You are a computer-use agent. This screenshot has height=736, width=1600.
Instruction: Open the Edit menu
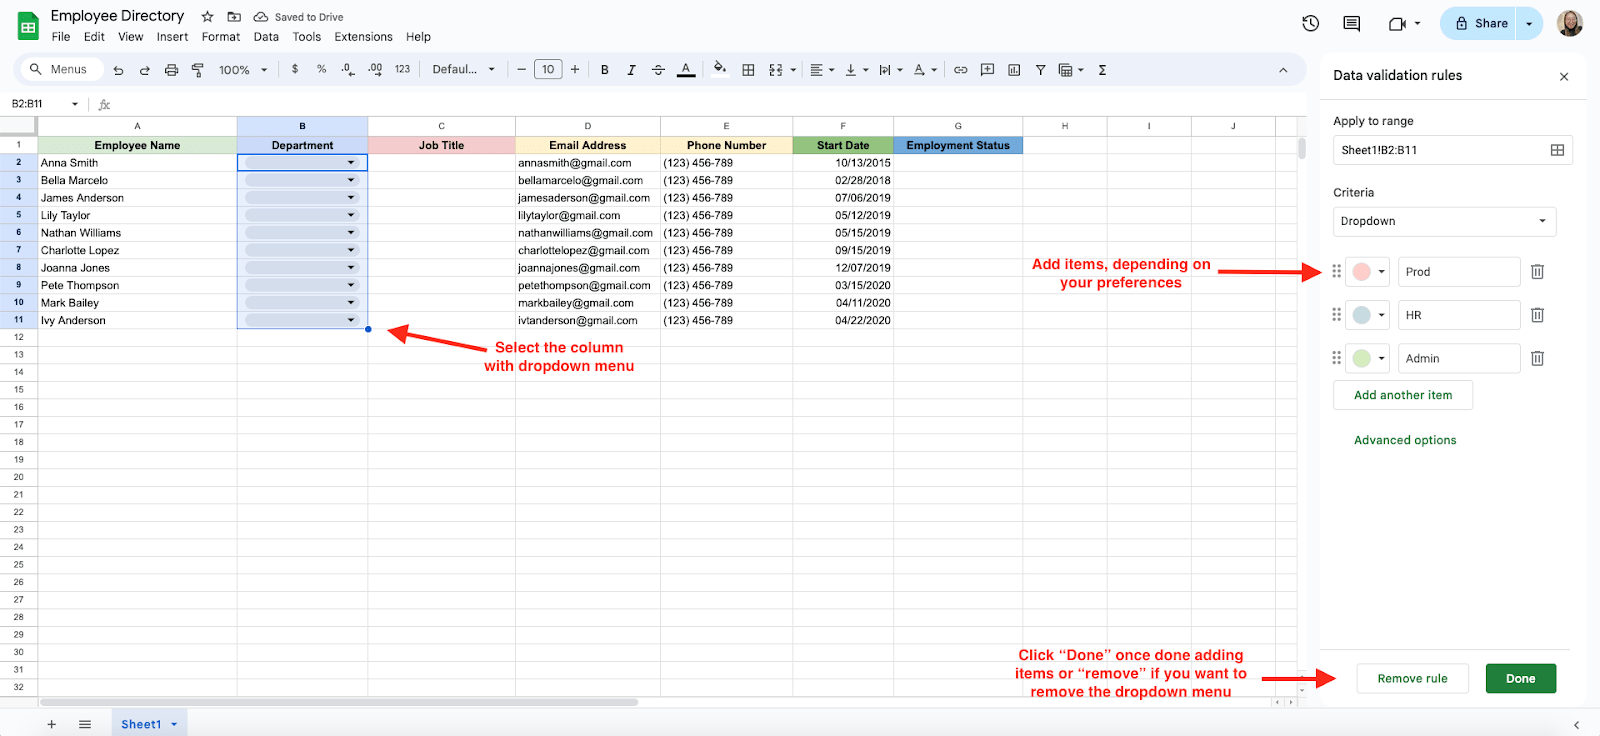tap(94, 37)
